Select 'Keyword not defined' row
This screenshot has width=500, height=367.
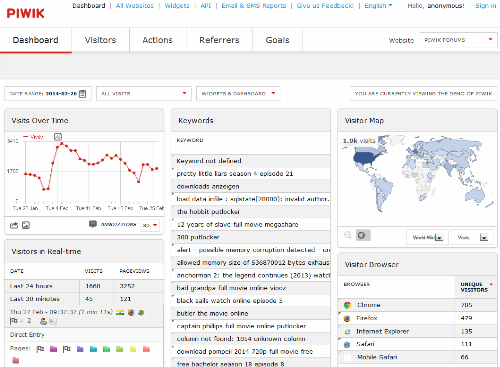pyautogui.click(x=251, y=161)
